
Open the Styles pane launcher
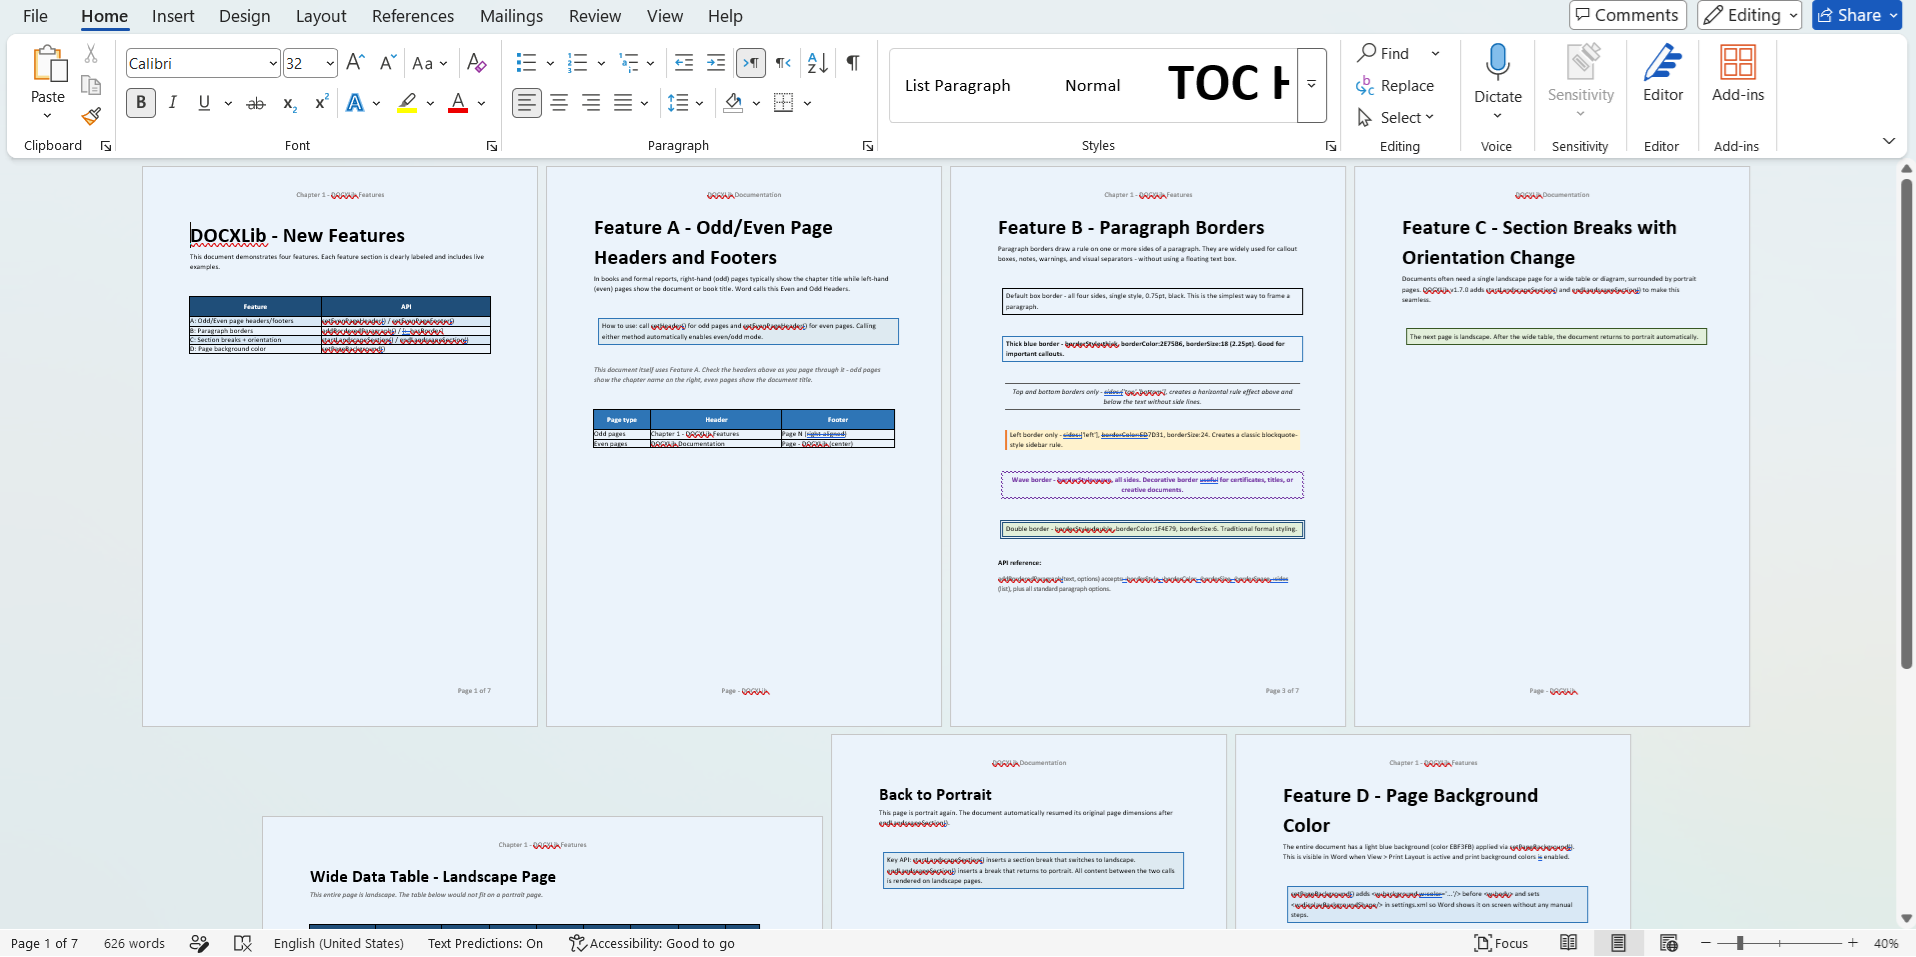(x=1331, y=146)
